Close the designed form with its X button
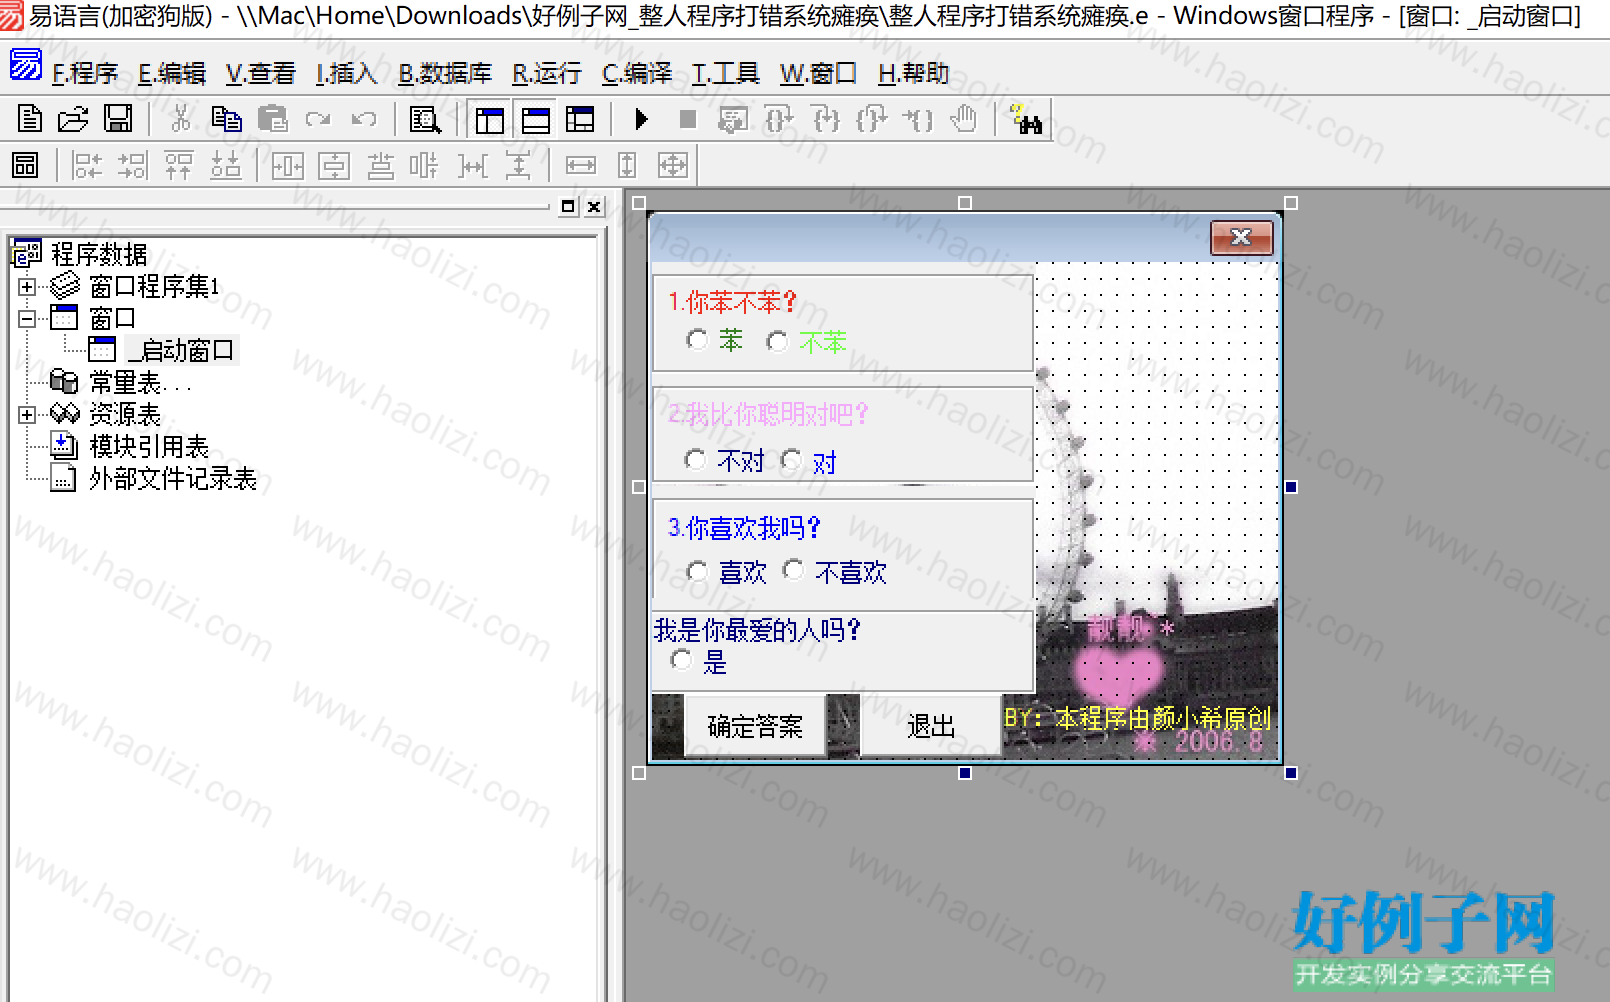The image size is (1610, 1002). pyautogui.click(x=1241, y=237)
